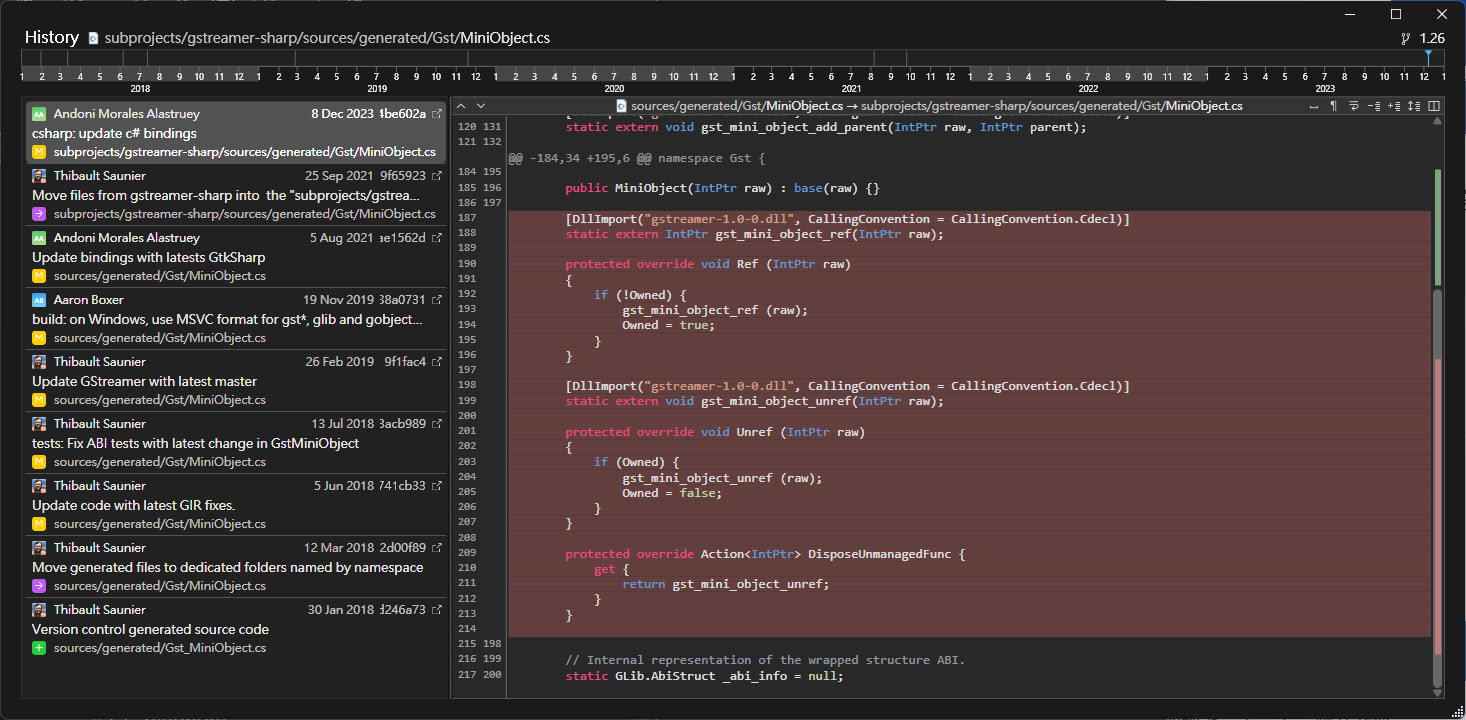Click branch icon next to 1.26
Viewport: 1466px width, 720px height.
[1405, 38]
